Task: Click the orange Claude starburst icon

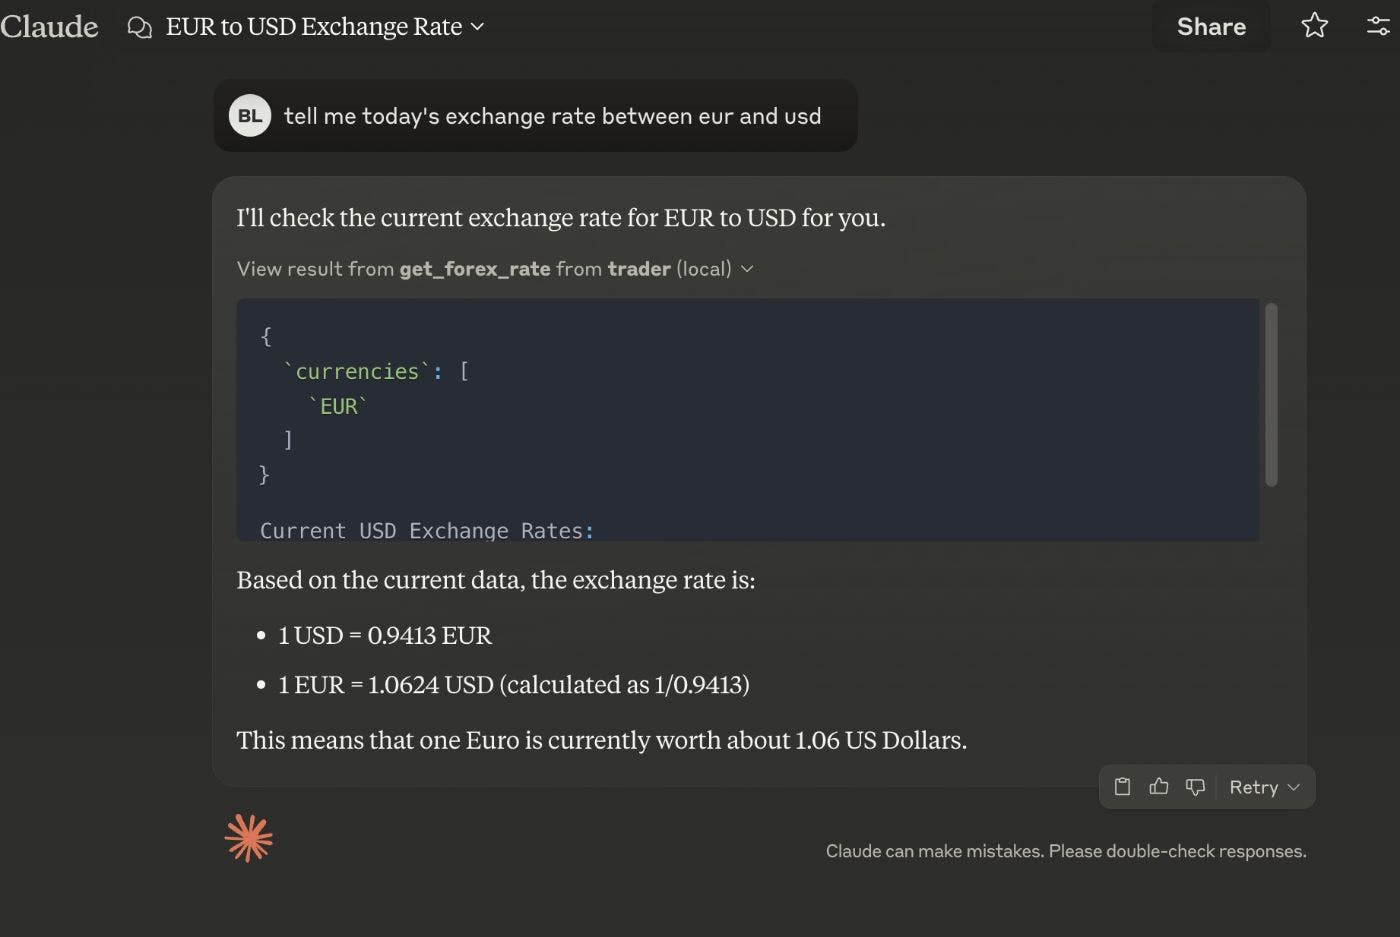Action: [249, 838]
